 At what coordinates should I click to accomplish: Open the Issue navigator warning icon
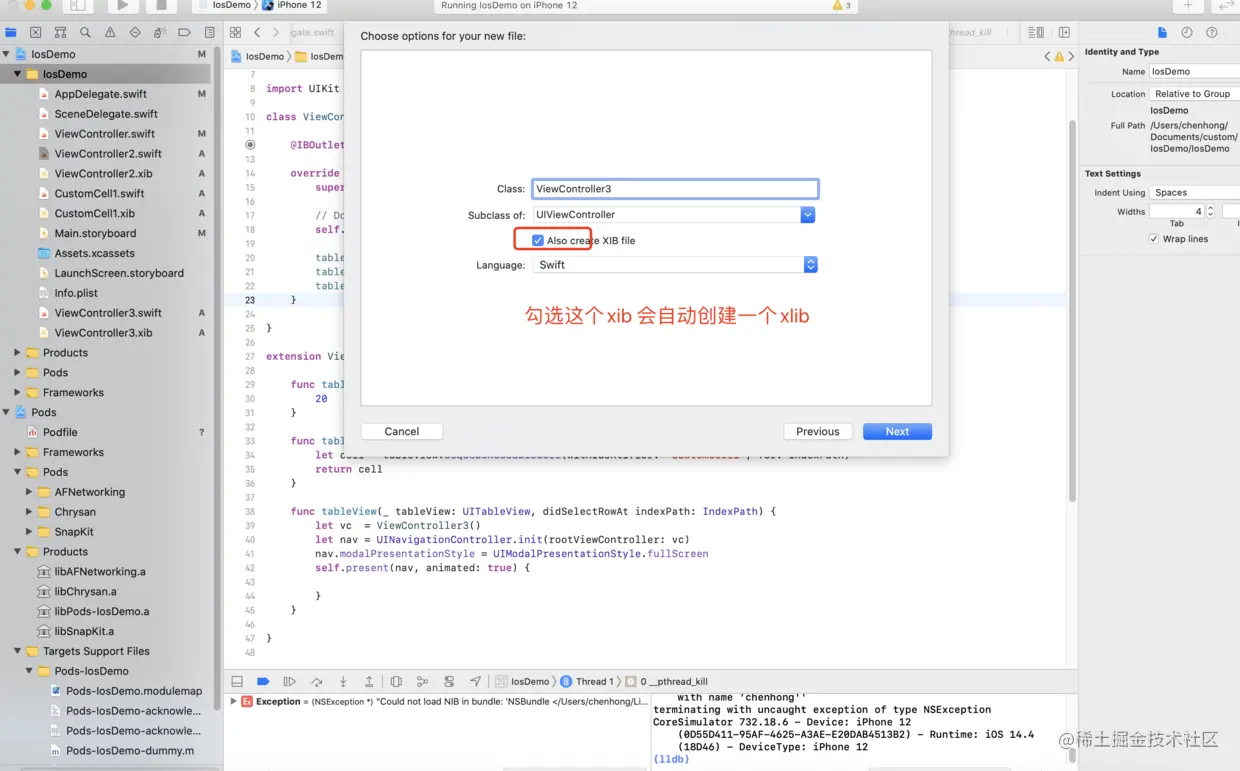pyautogui.click(x=110, y=32)
